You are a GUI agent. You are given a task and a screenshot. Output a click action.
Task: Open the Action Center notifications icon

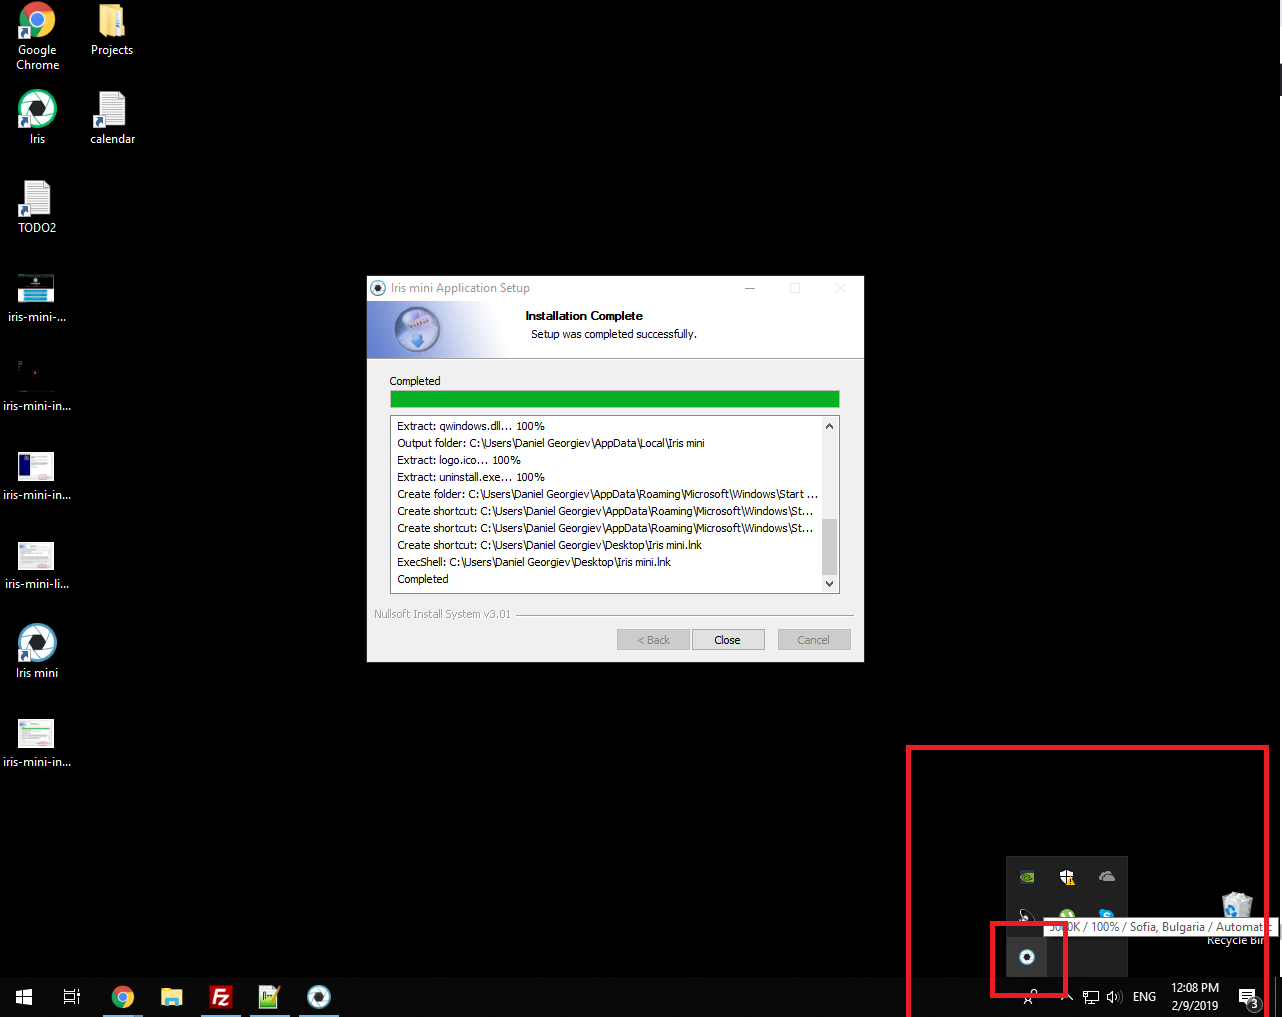point(1248,997)
